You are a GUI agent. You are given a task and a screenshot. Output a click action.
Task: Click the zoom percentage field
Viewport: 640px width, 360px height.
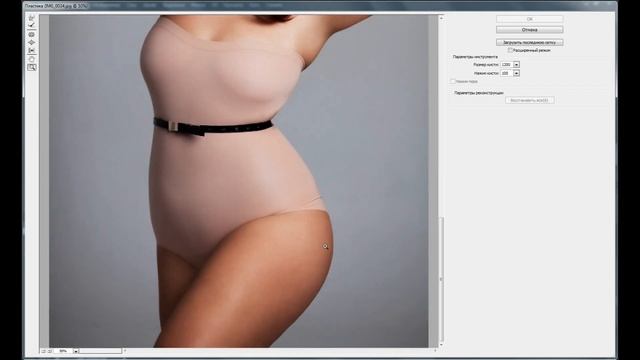click(63, 351)
